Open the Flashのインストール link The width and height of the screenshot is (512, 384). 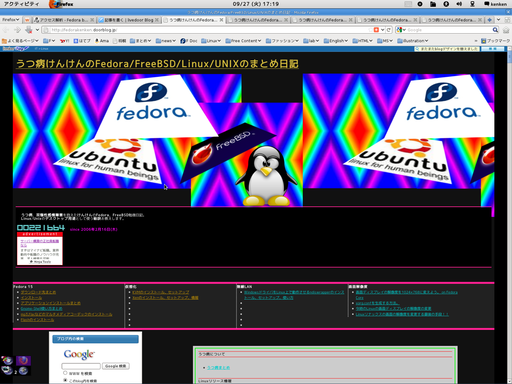tap(37, 320)
